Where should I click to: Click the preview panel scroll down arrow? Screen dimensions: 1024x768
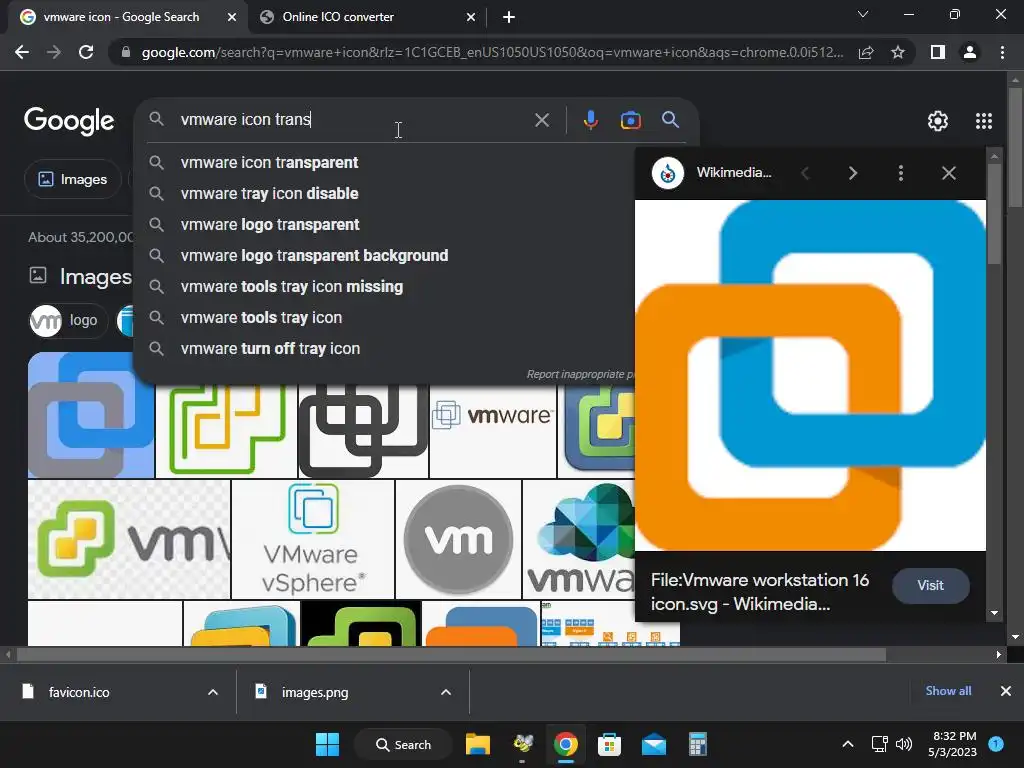pyautogui.click(x=995, y=613)
